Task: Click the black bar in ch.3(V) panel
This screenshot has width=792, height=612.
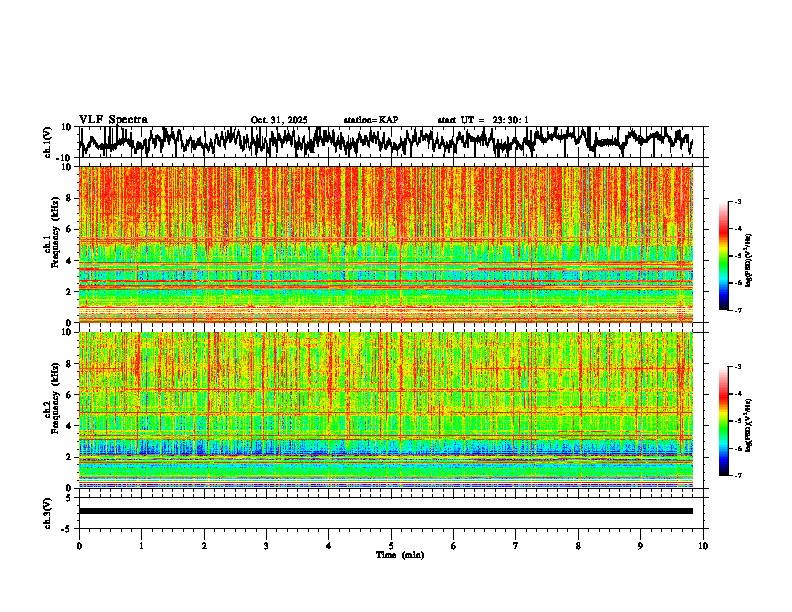Action: tap(385, 511)
